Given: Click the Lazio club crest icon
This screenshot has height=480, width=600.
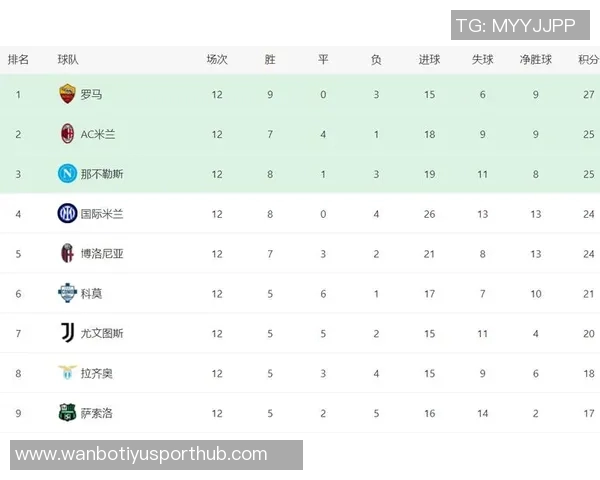Looking at the screenshot, I should (67, 373).
